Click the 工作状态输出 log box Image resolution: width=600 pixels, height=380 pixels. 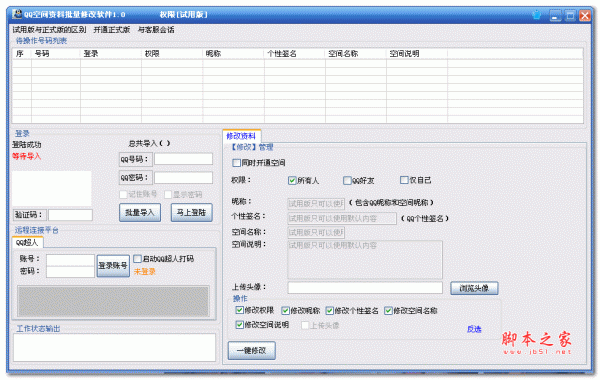114,347
